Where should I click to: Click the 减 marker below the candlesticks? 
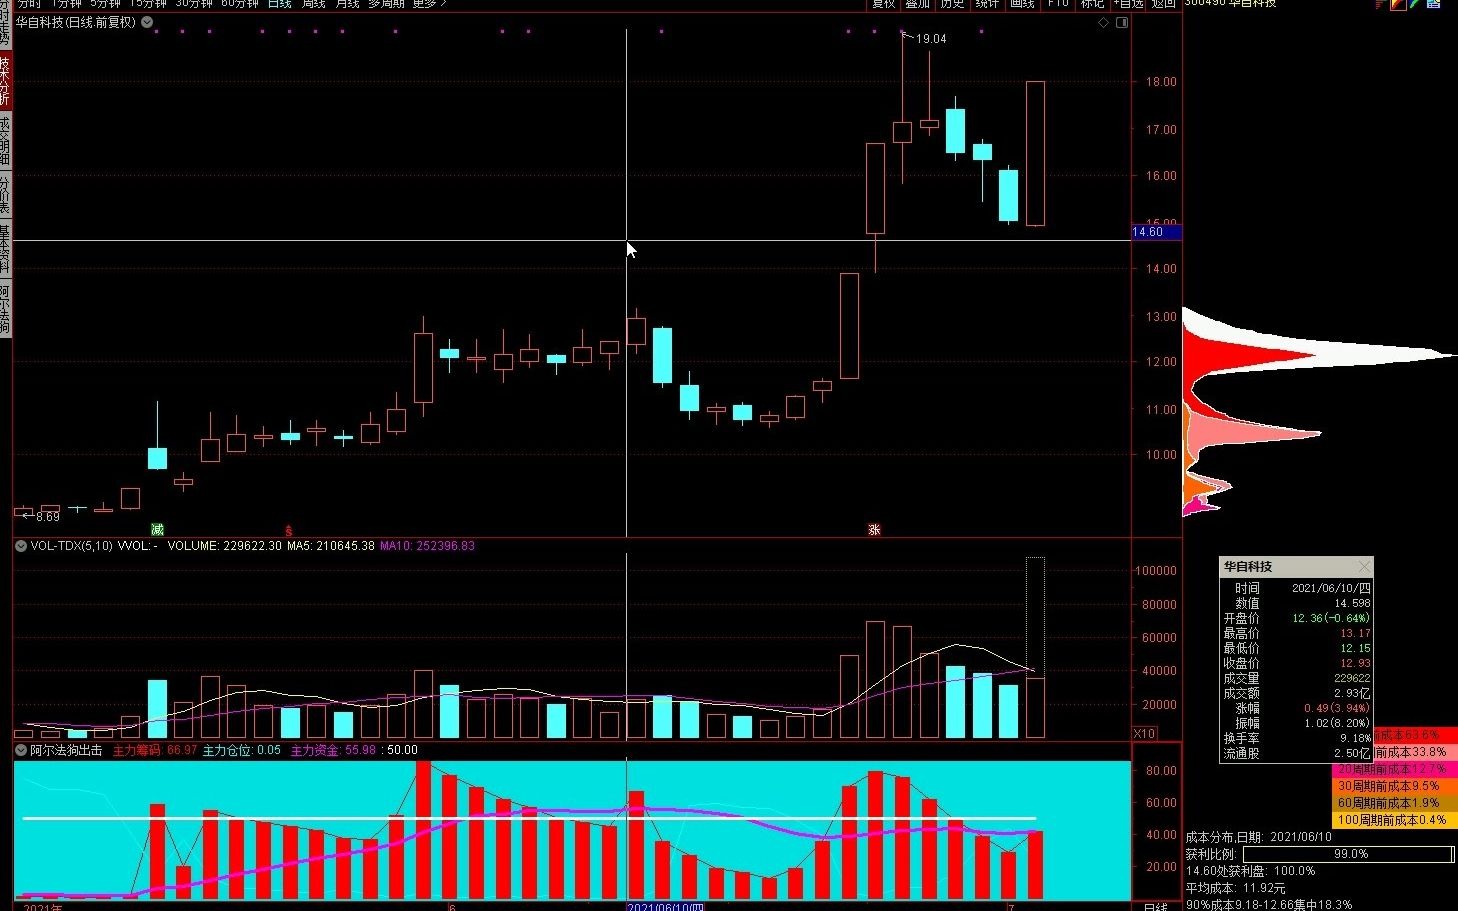click(x=157, y=529)
